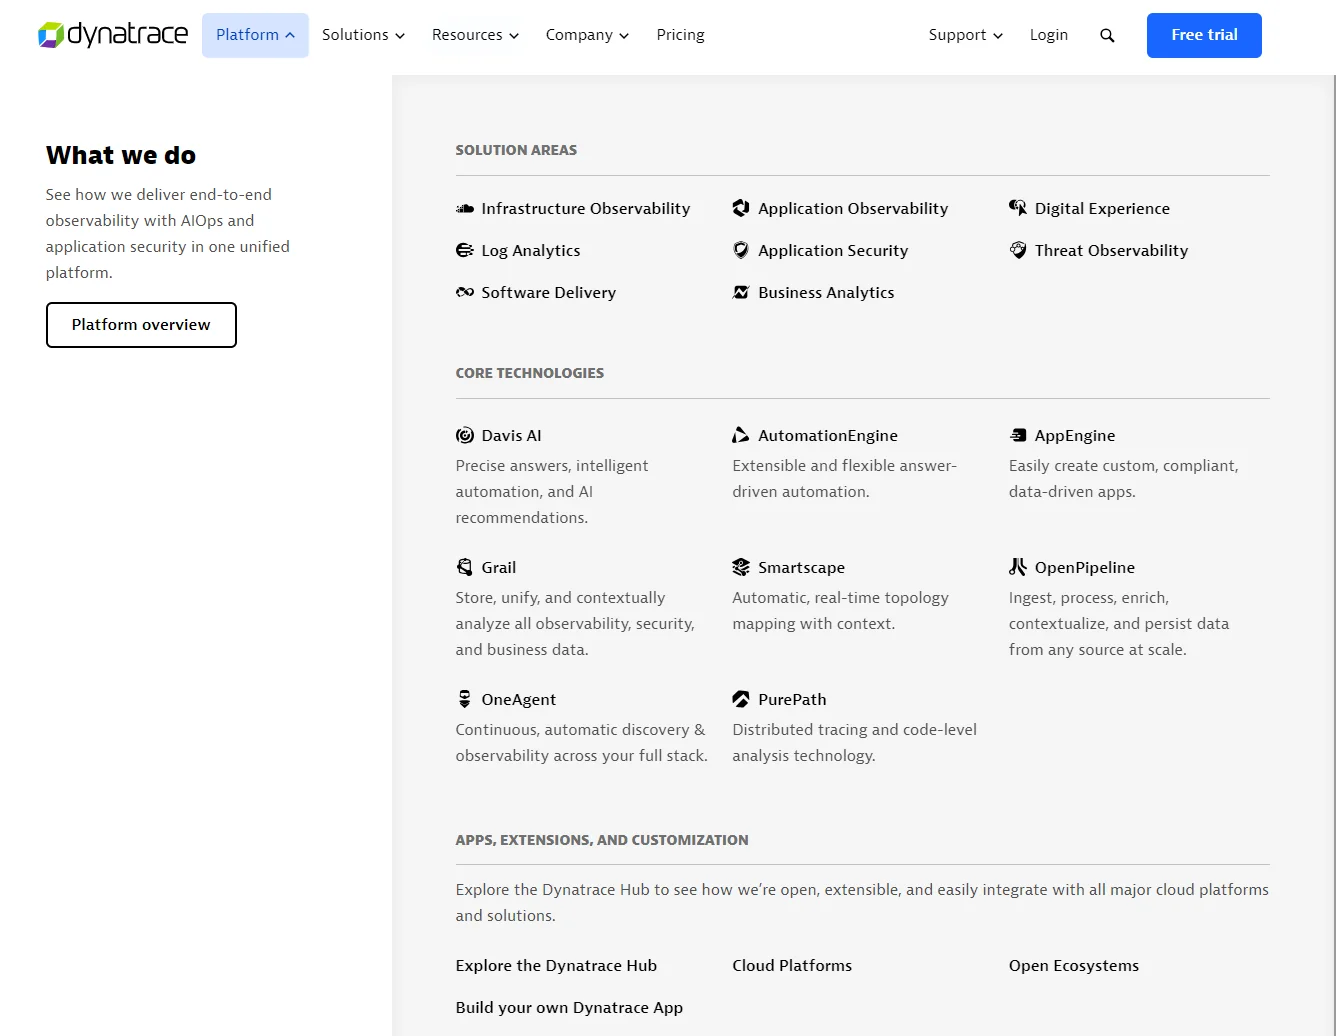Viewport: 1336px width, 1036px height.
Task: Click the Dynatrace logo
Action: coord(113,35)
